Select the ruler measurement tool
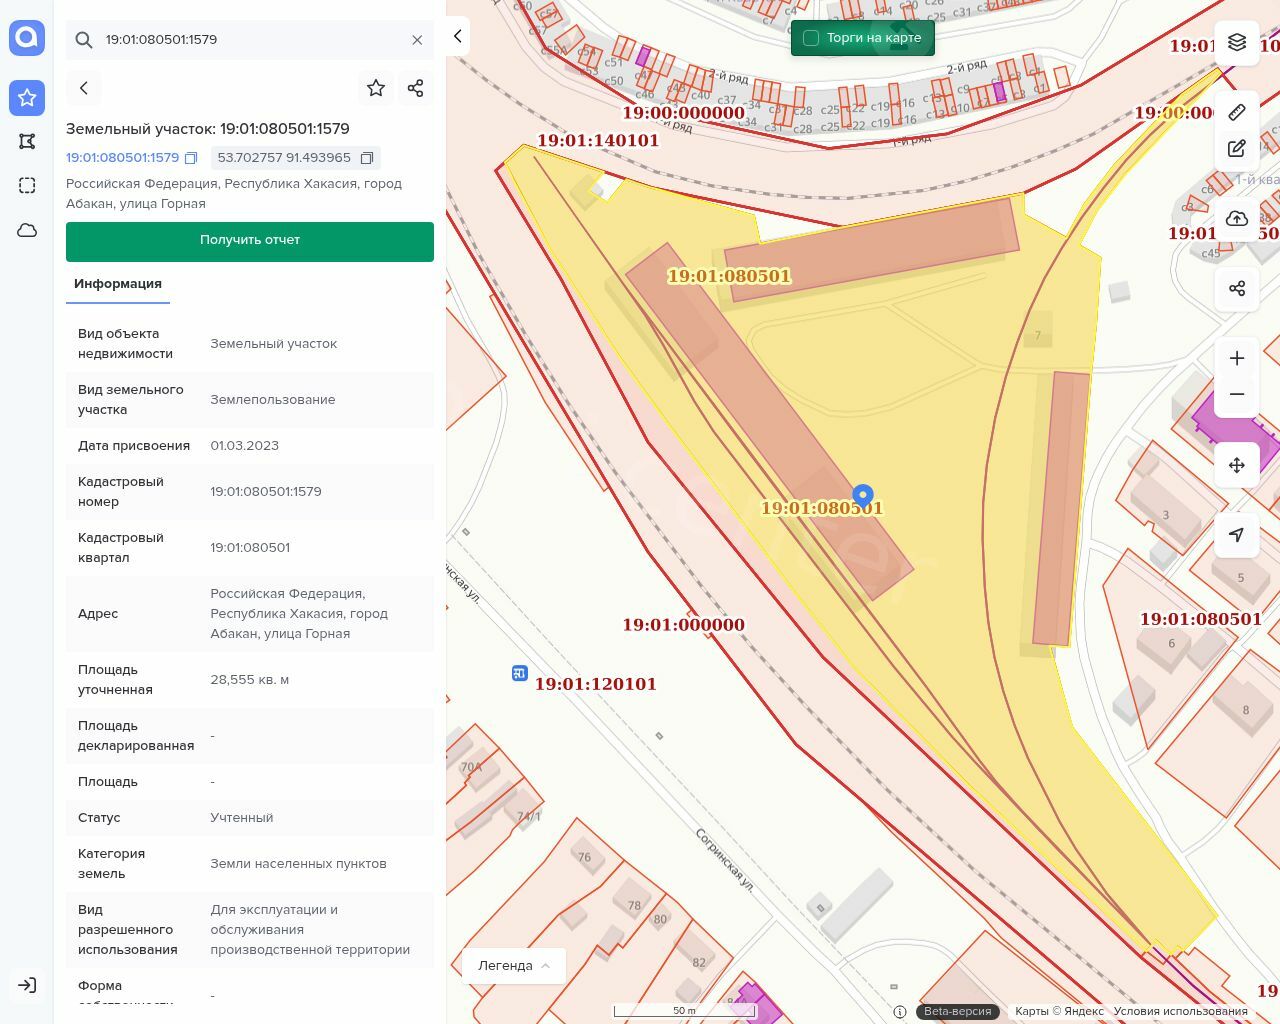Viewport: 1280px width, 1024px height. coord(1237,112)
